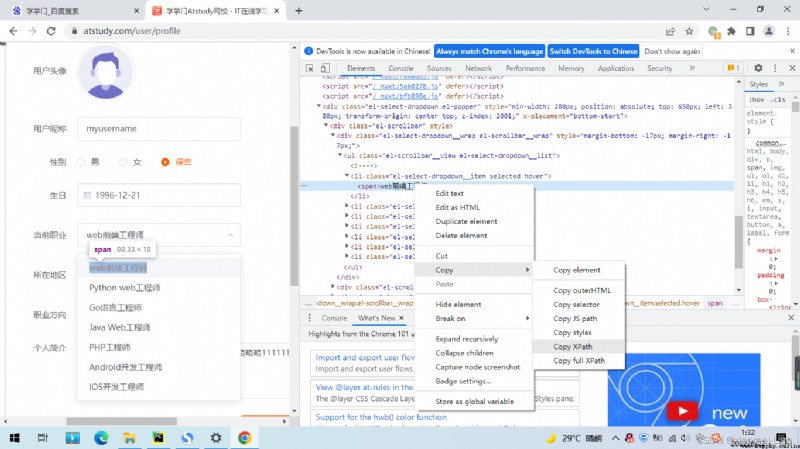Open Chrome from the taskbar
The height and width of the screenshot is (449, 800).
tap(244, 438)
